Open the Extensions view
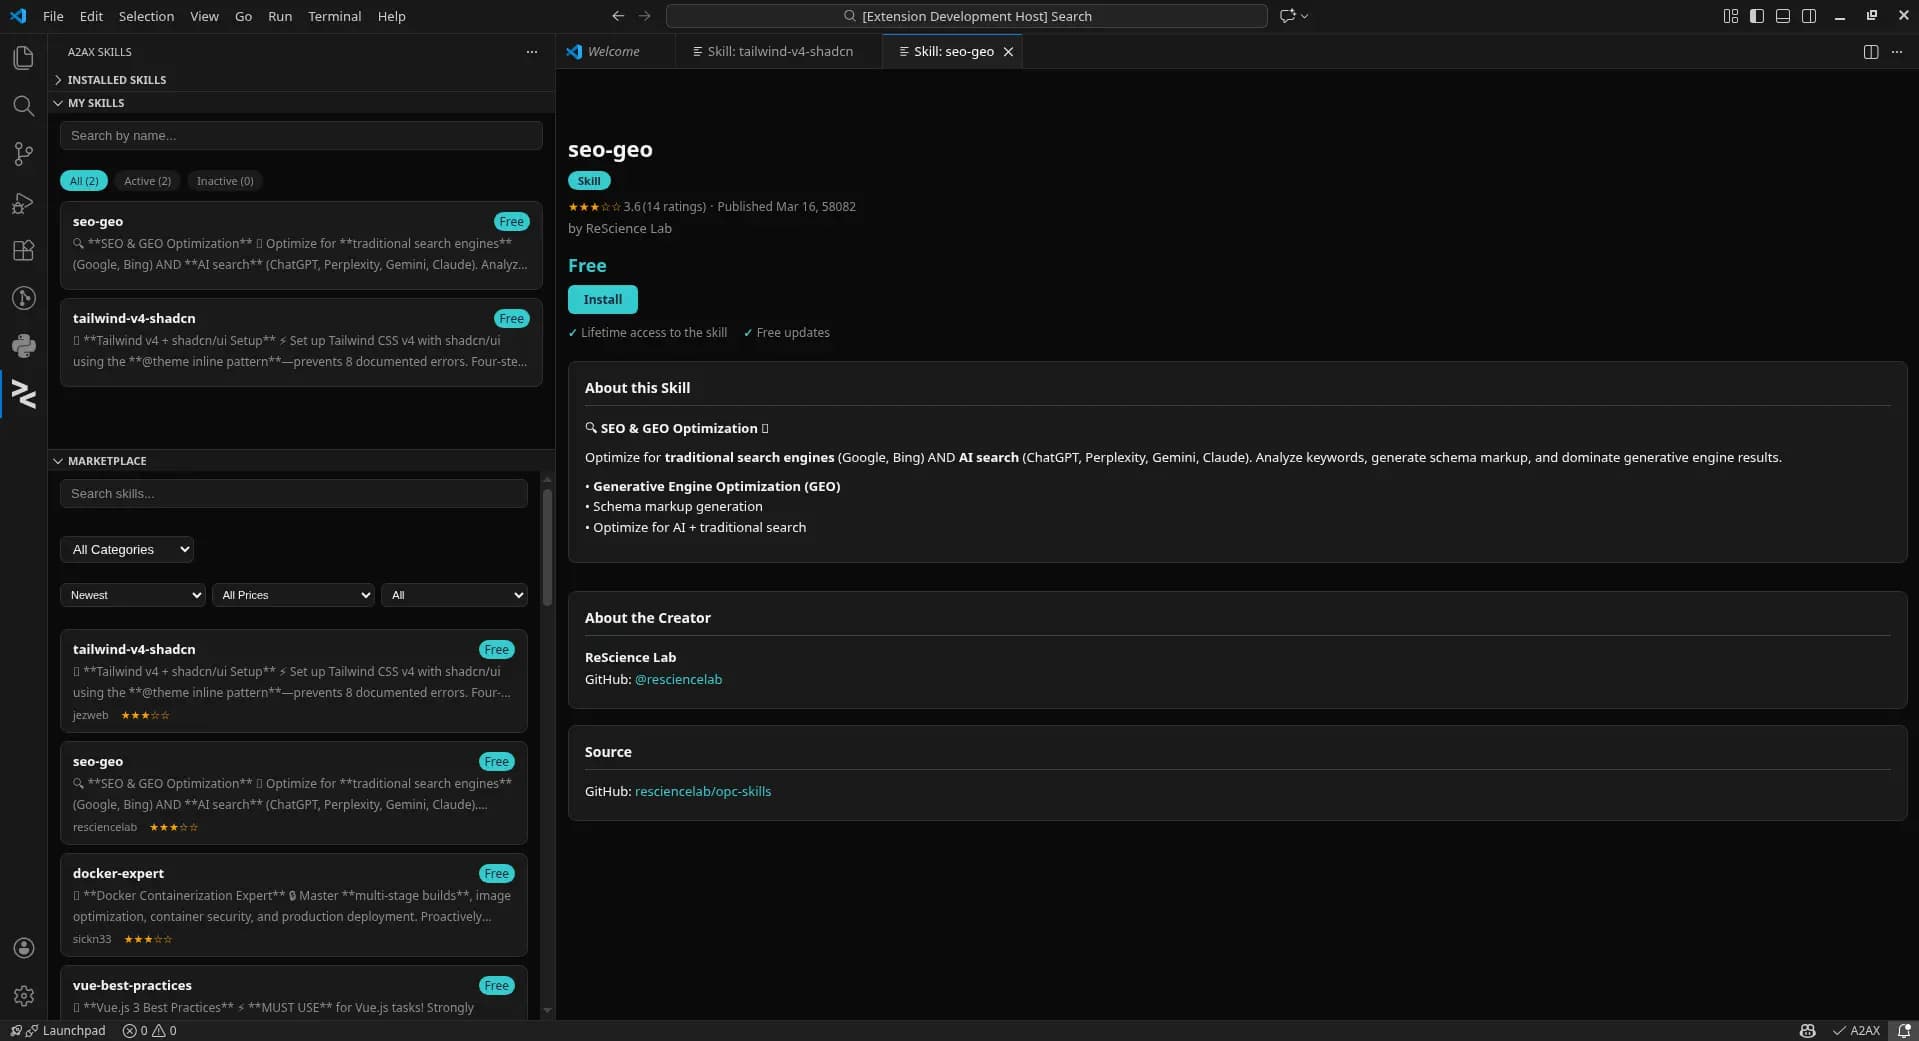This screenshot has height=1041, width=1919. tap(22, 250)
